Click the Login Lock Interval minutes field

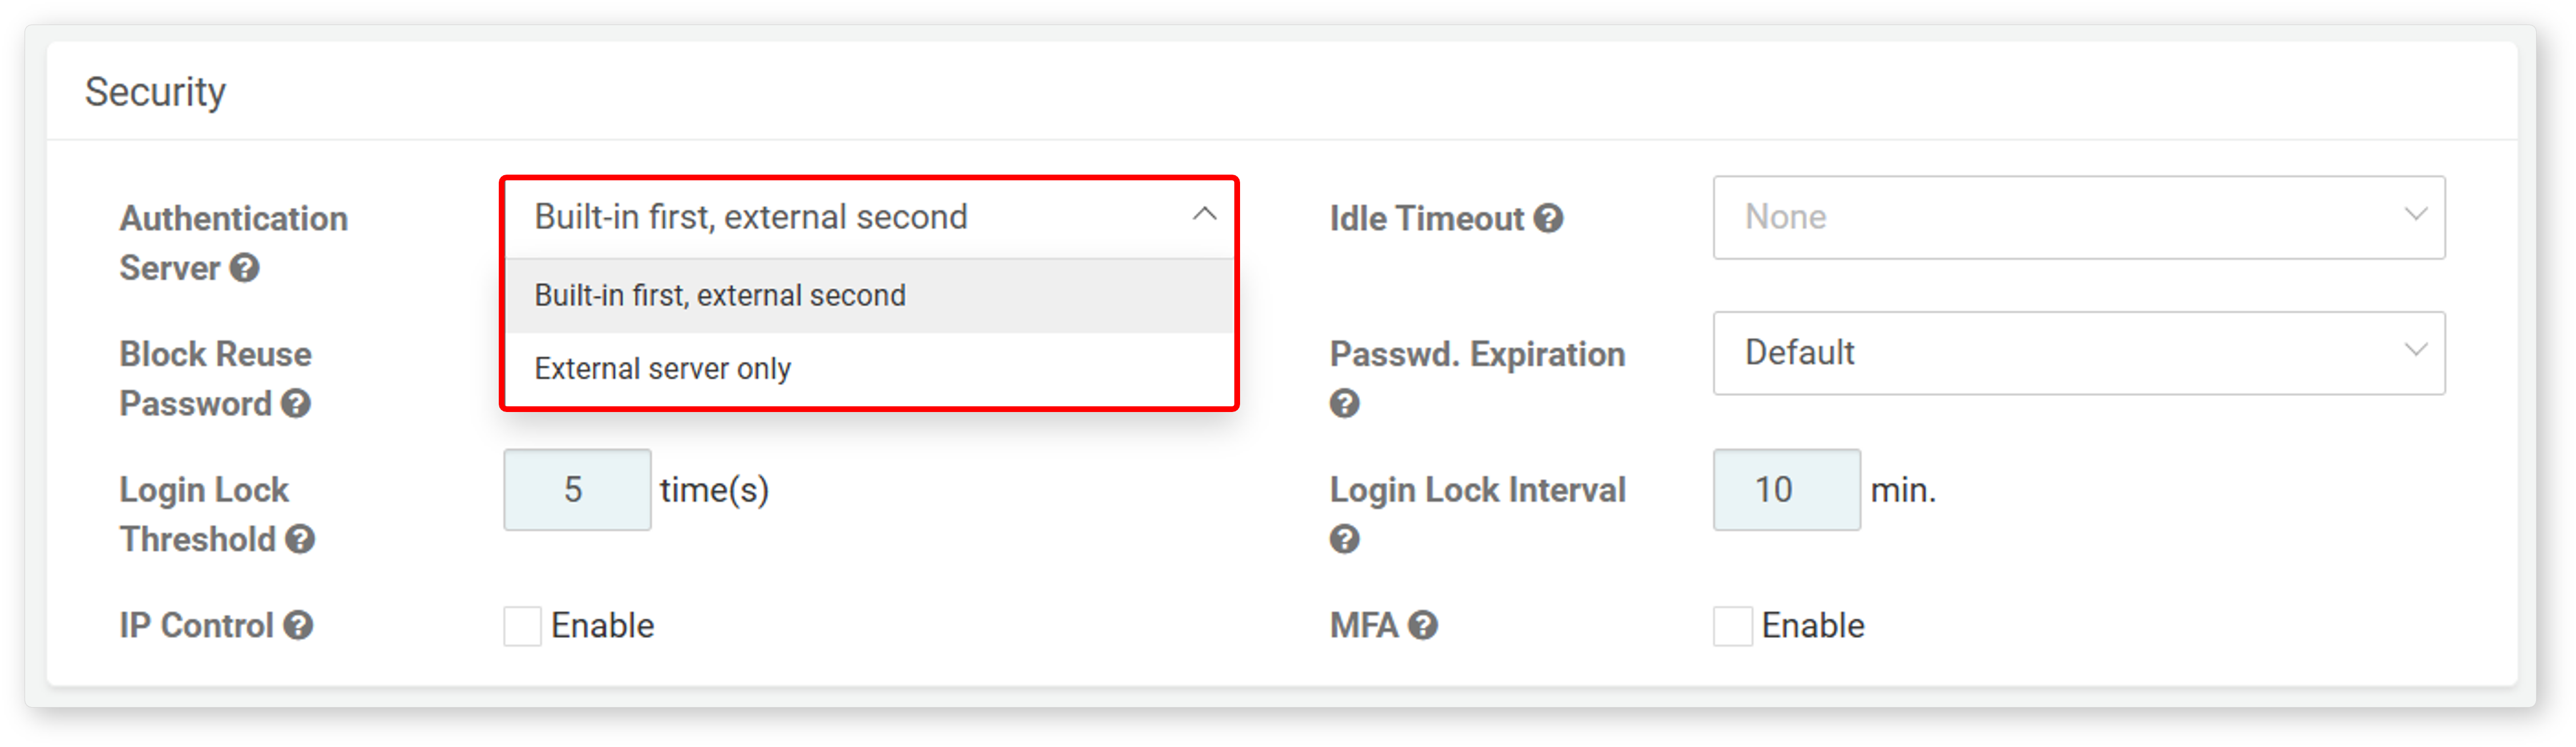[1786, 489]
